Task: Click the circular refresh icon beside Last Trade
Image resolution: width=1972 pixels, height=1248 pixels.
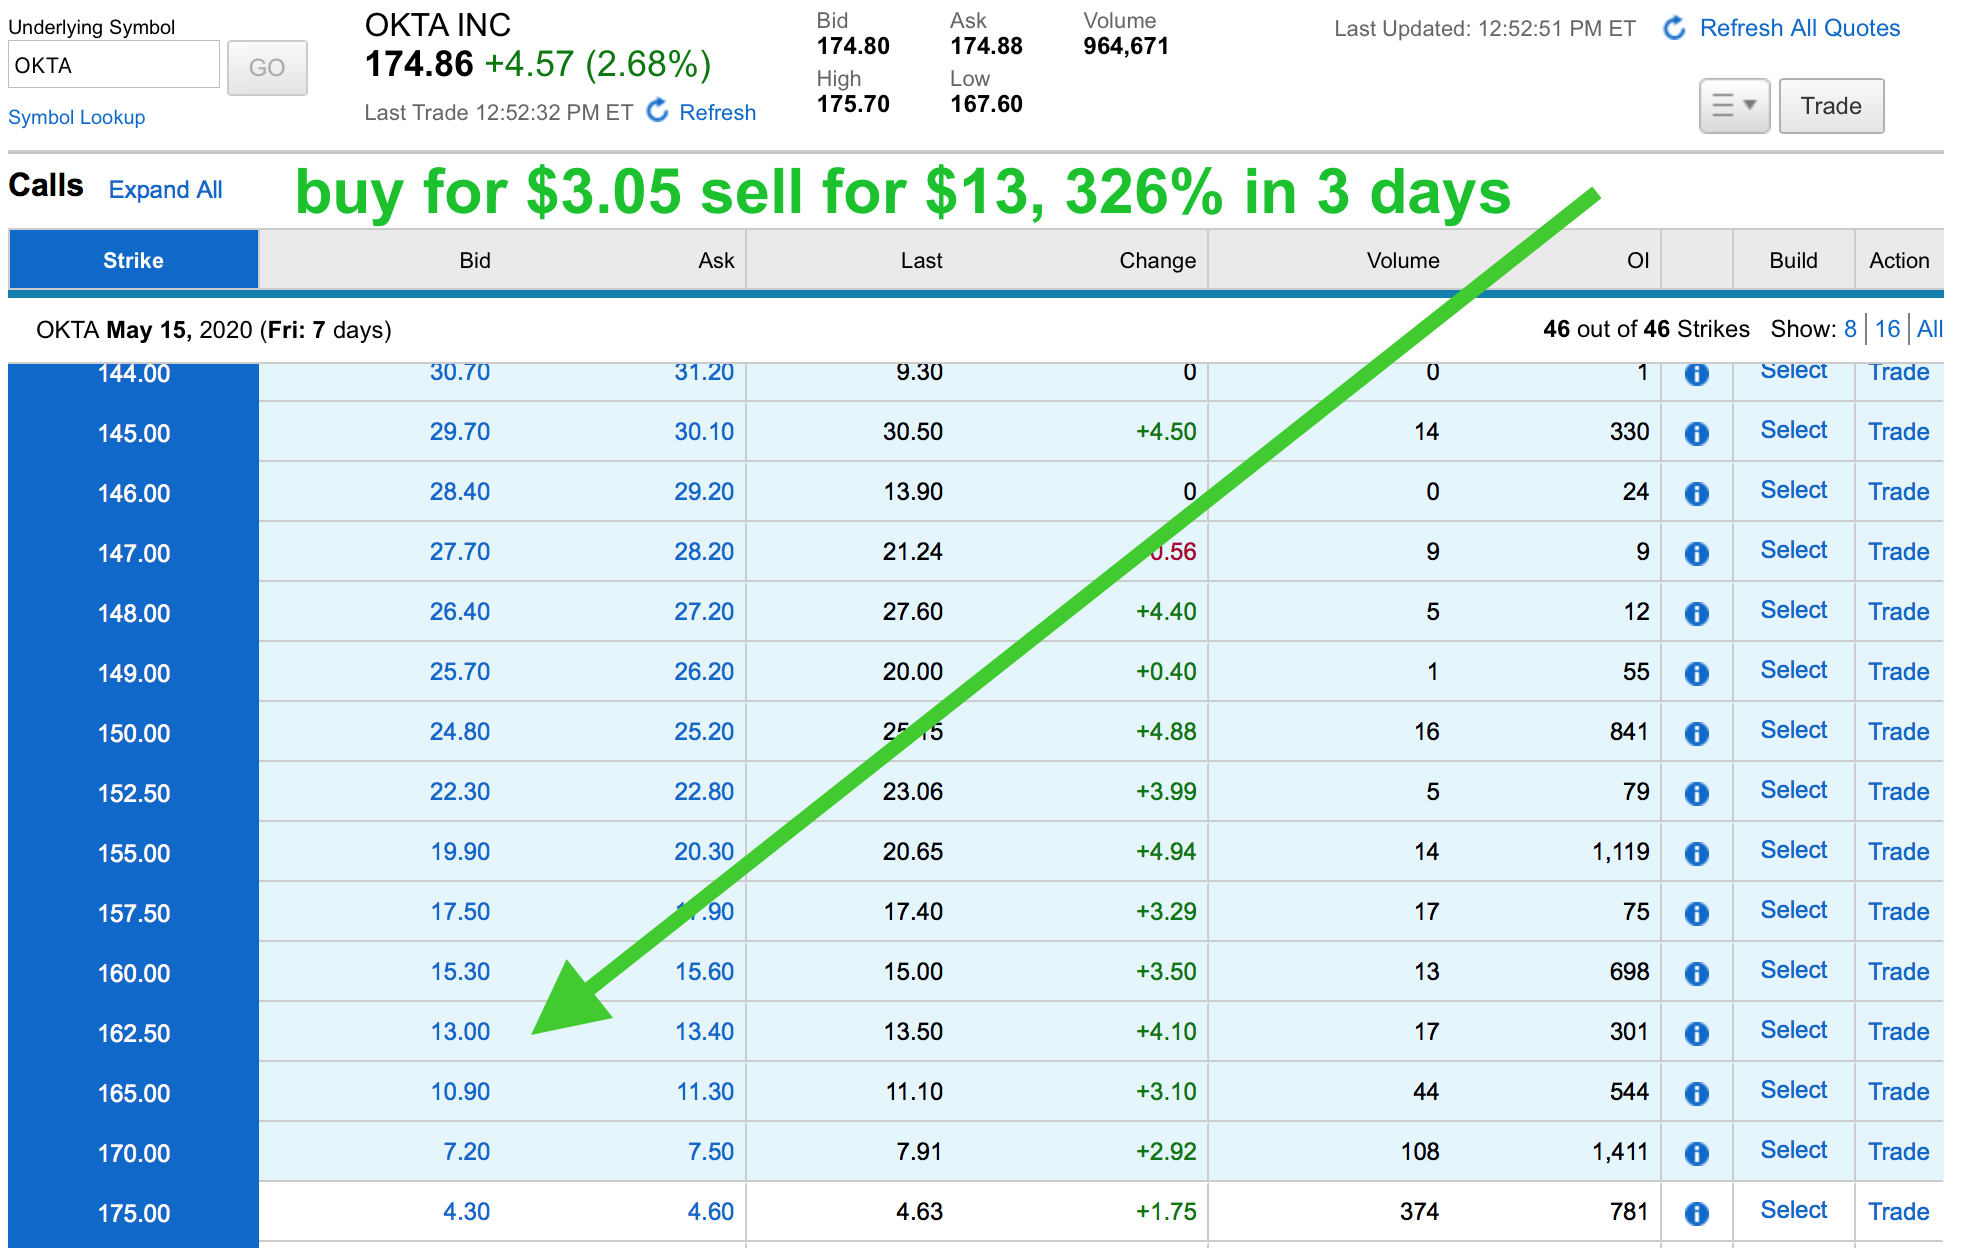Action: pos(657,111)
